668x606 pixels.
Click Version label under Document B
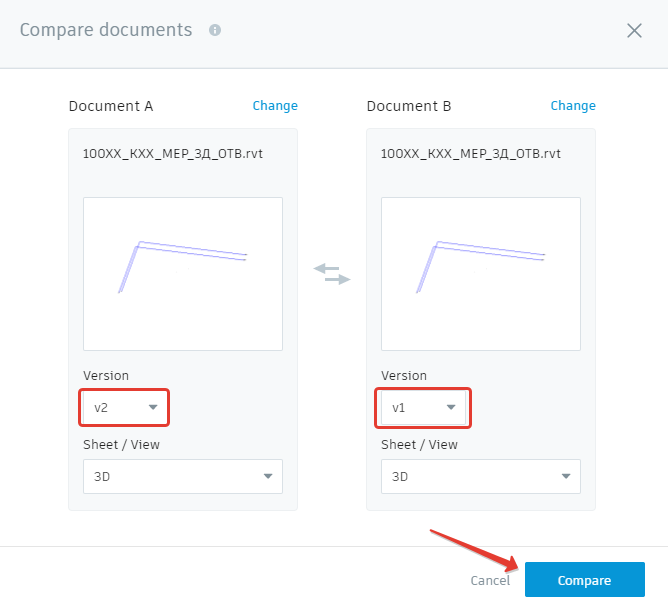[403, 375]
